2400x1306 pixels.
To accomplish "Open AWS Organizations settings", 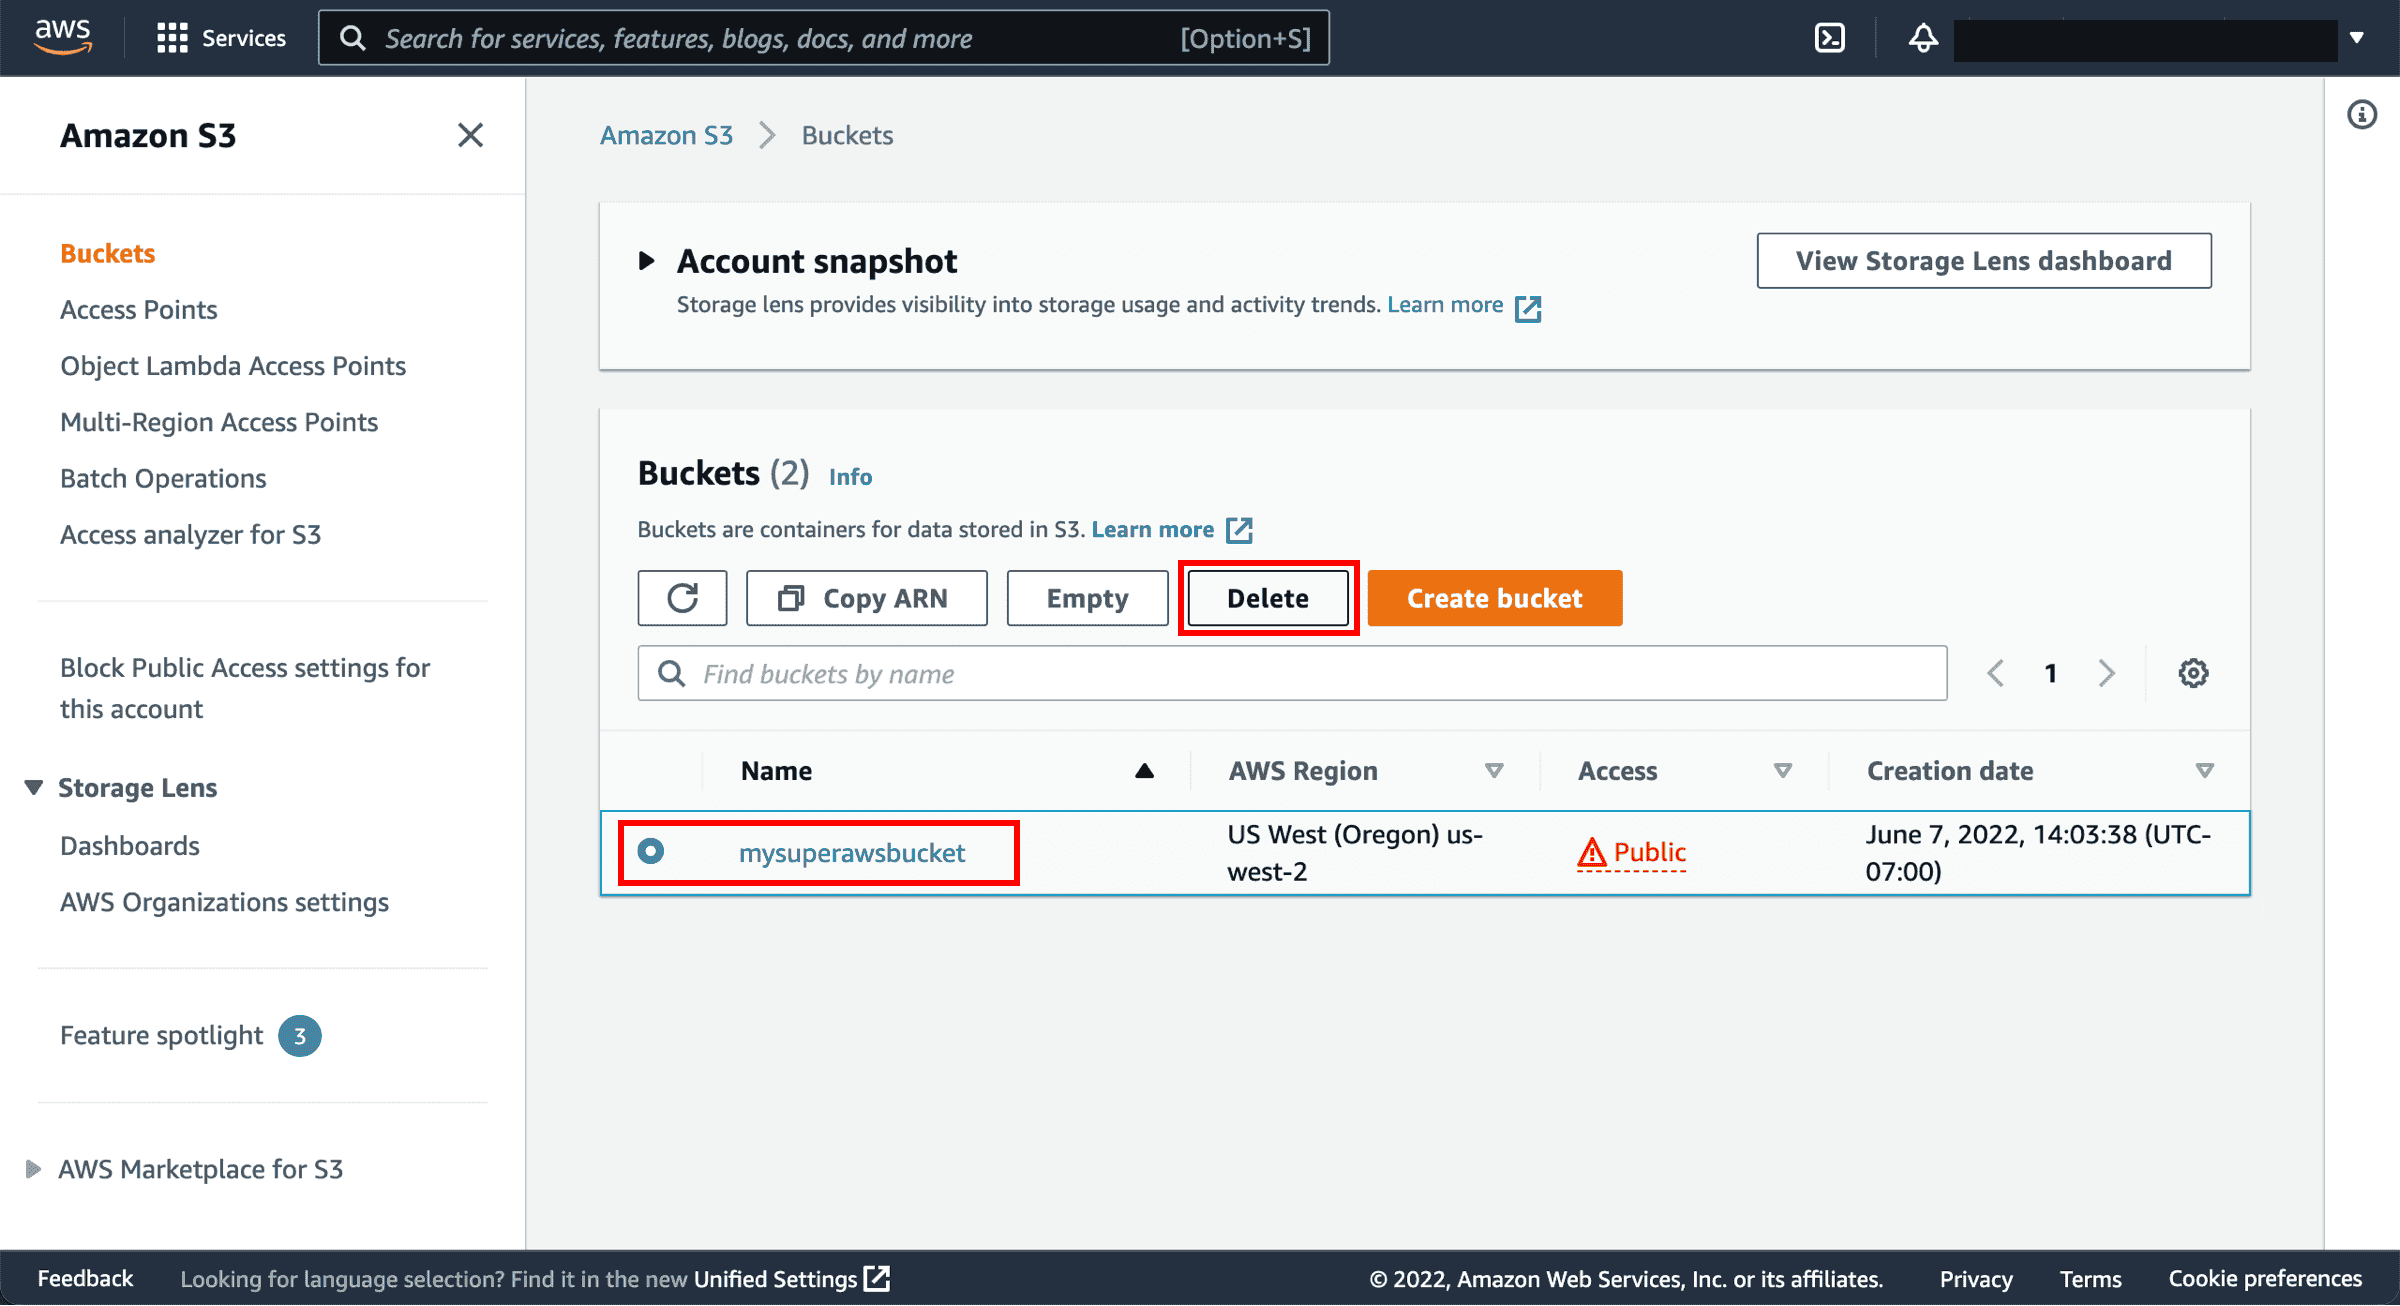I will (x=225, y=902).
